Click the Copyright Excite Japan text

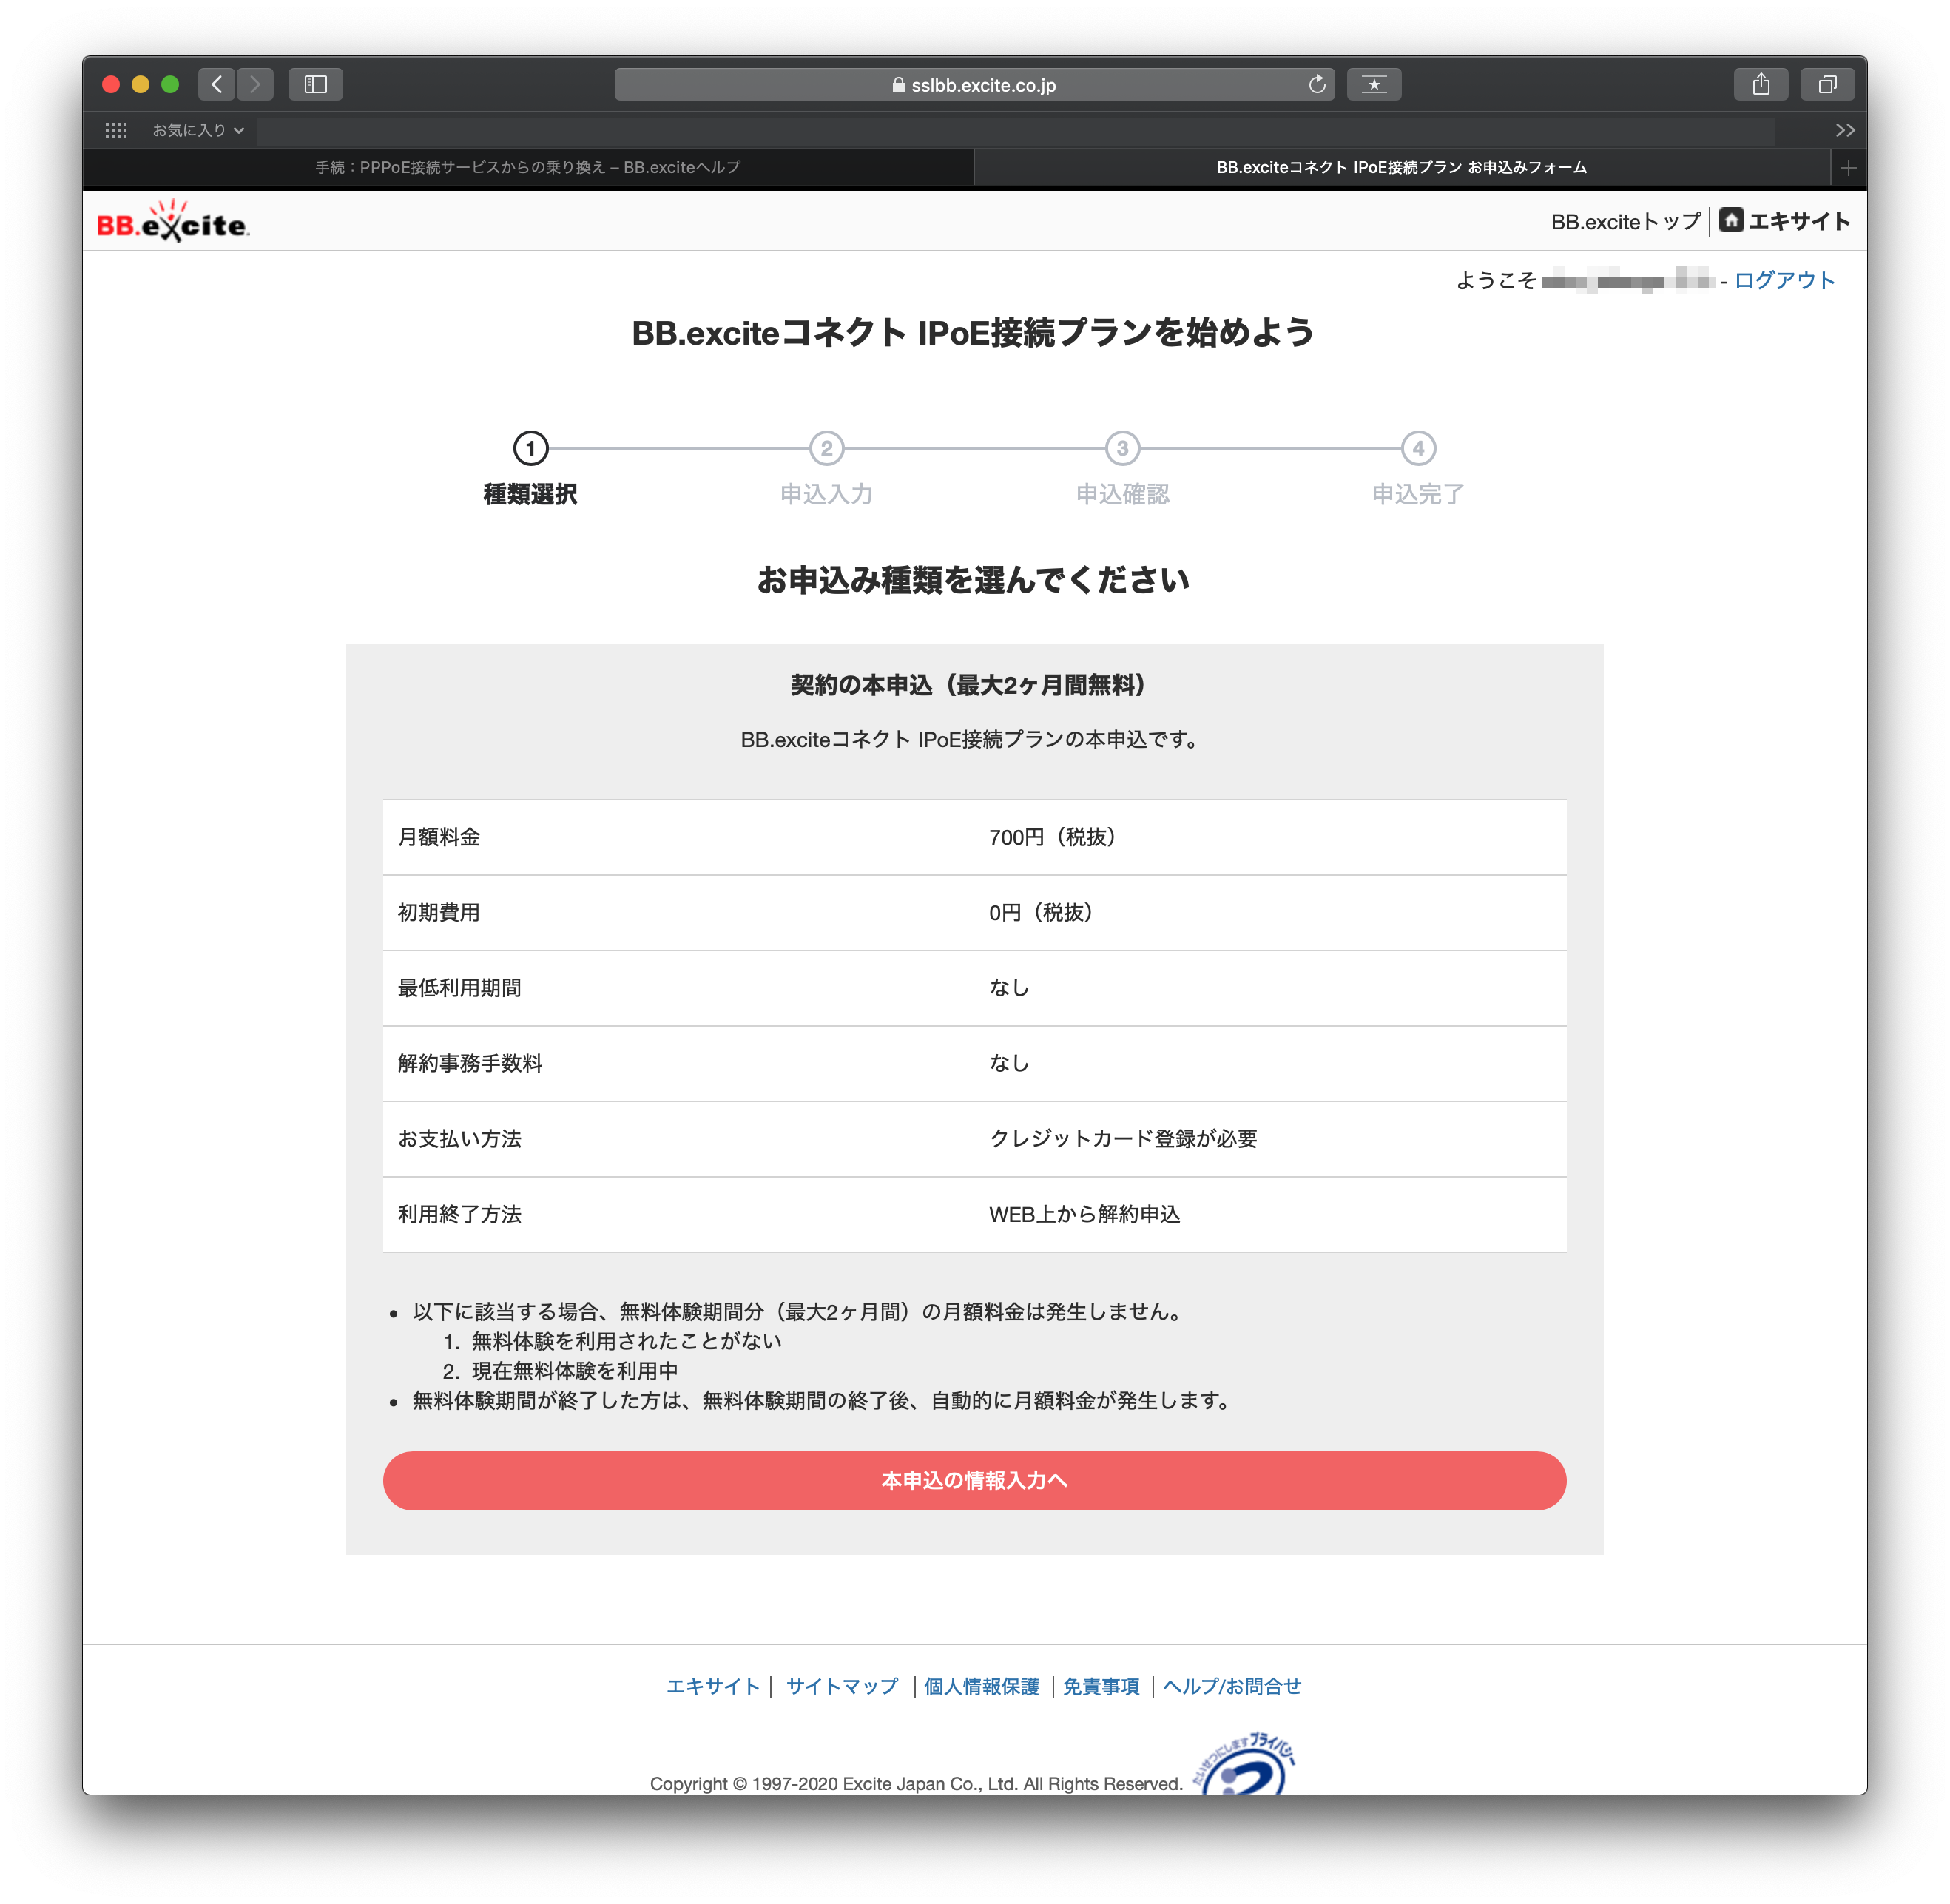point(916,1783)
